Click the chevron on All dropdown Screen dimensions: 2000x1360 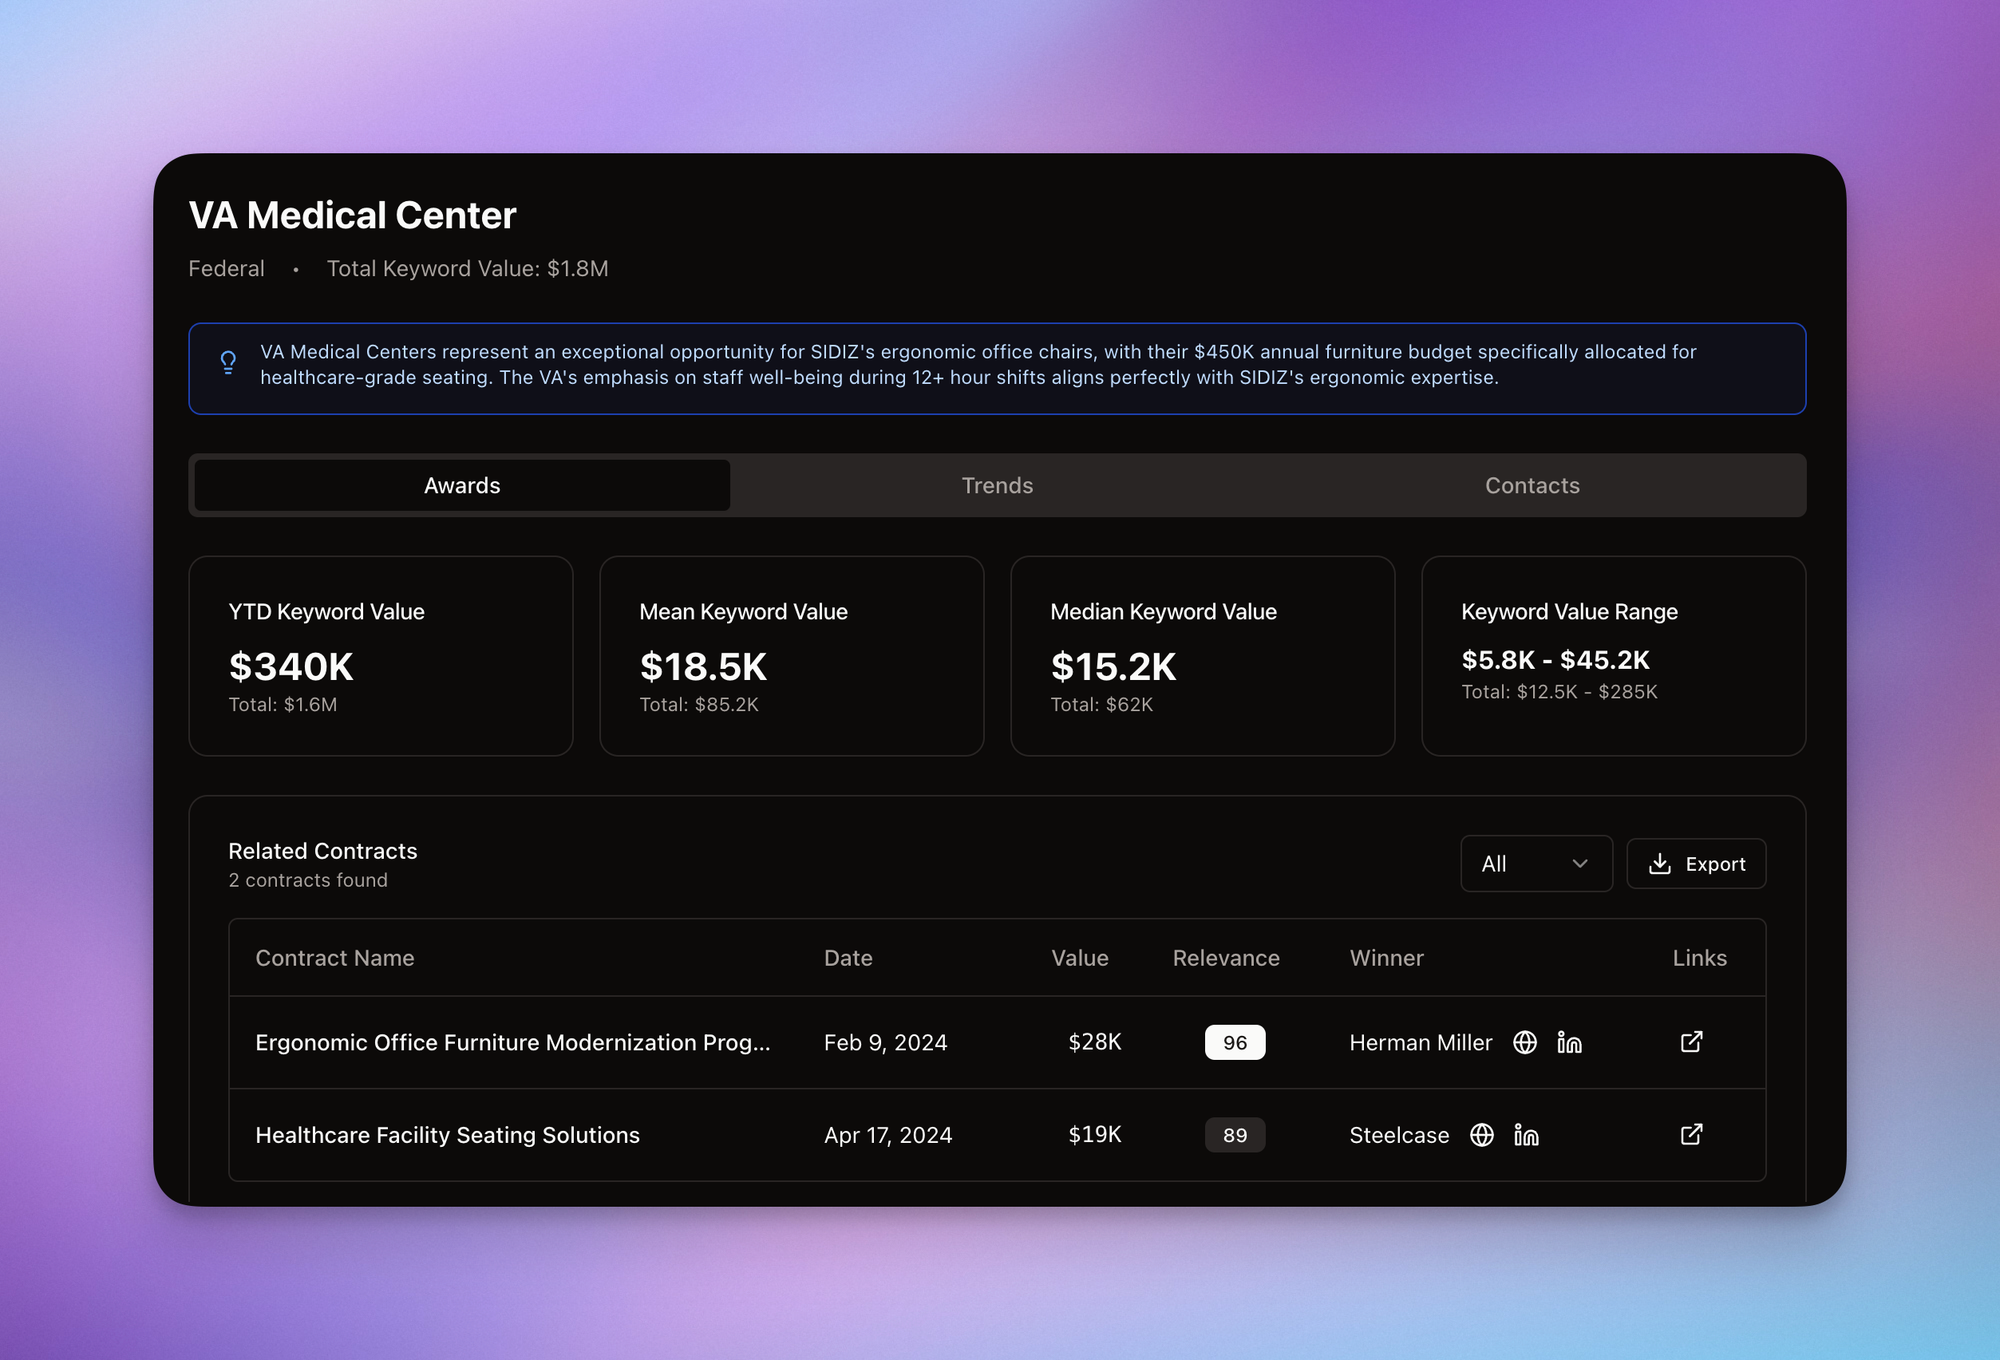1580,864
